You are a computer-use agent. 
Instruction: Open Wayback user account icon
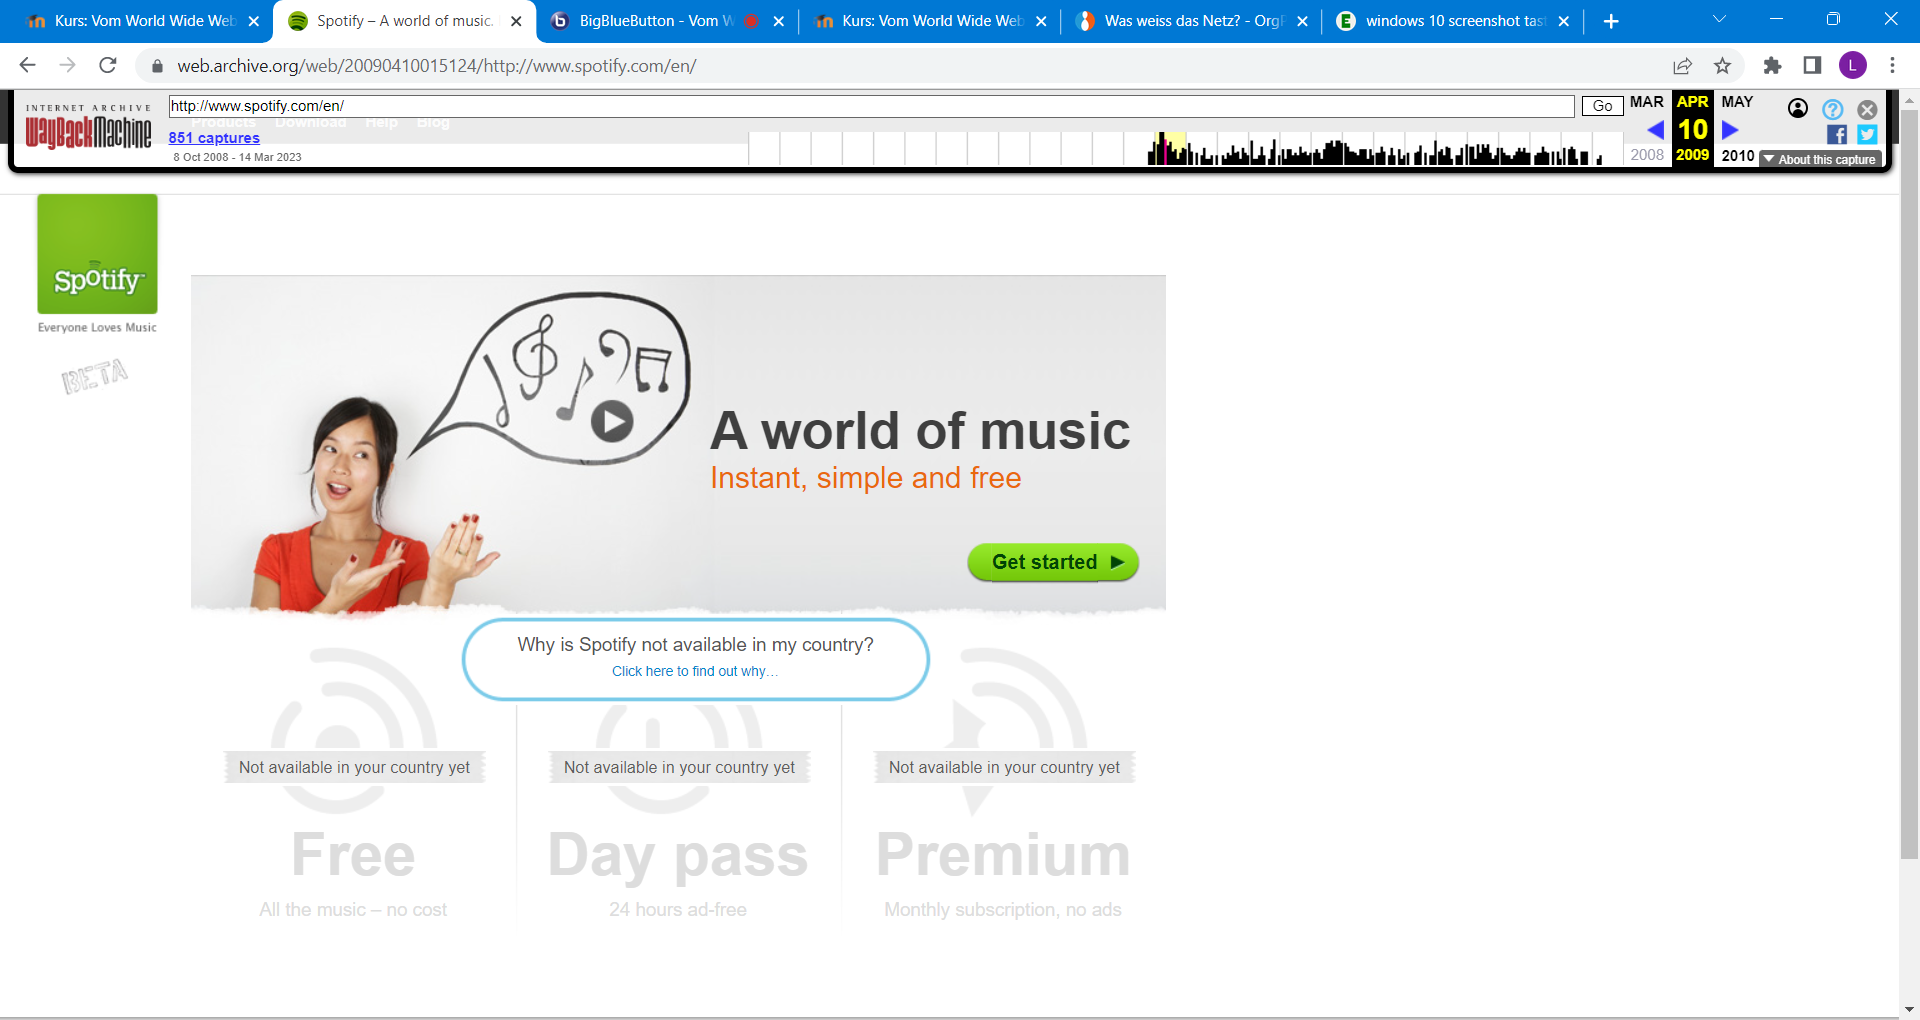click(x=1797, y=109)
